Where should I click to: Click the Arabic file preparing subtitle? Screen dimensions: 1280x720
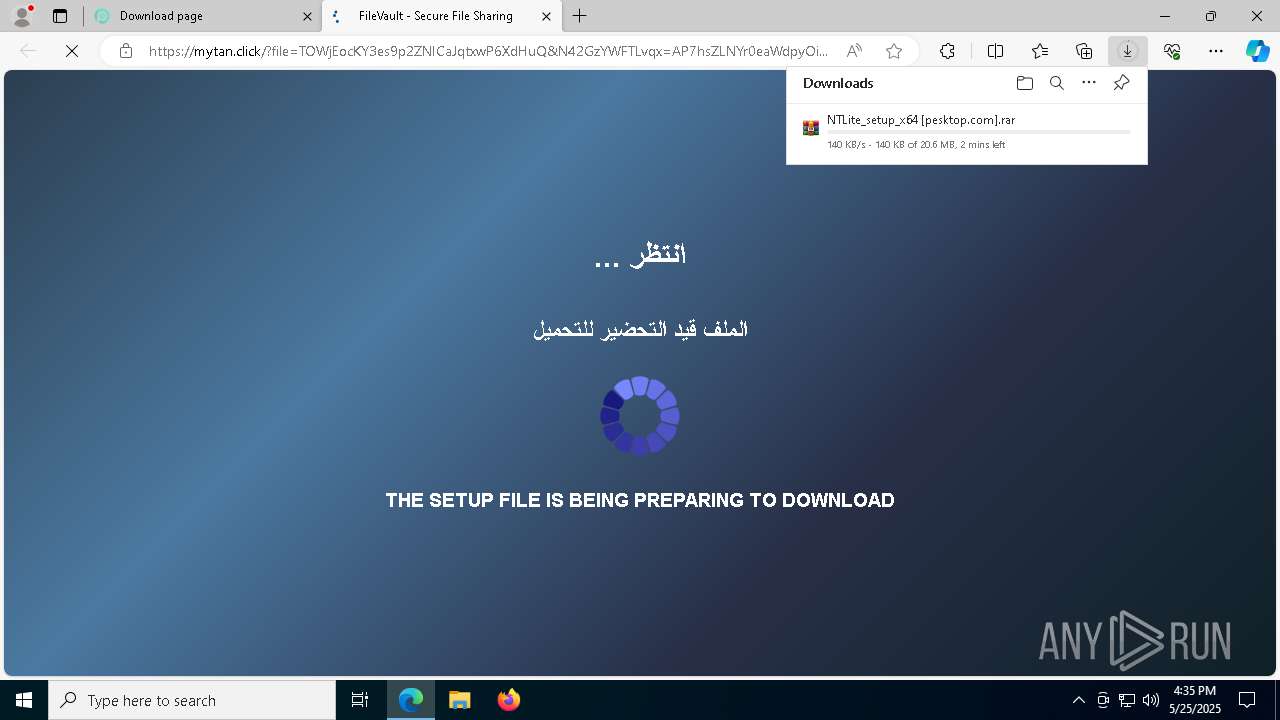tap(640, 329)
